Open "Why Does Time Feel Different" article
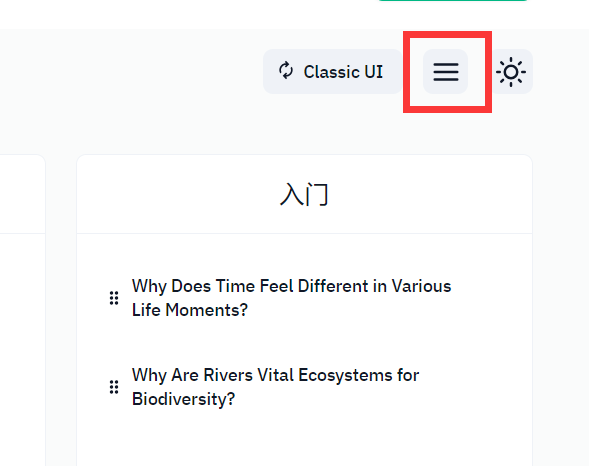589x466 pixels. pyautogui.click(x=291, y=298)
